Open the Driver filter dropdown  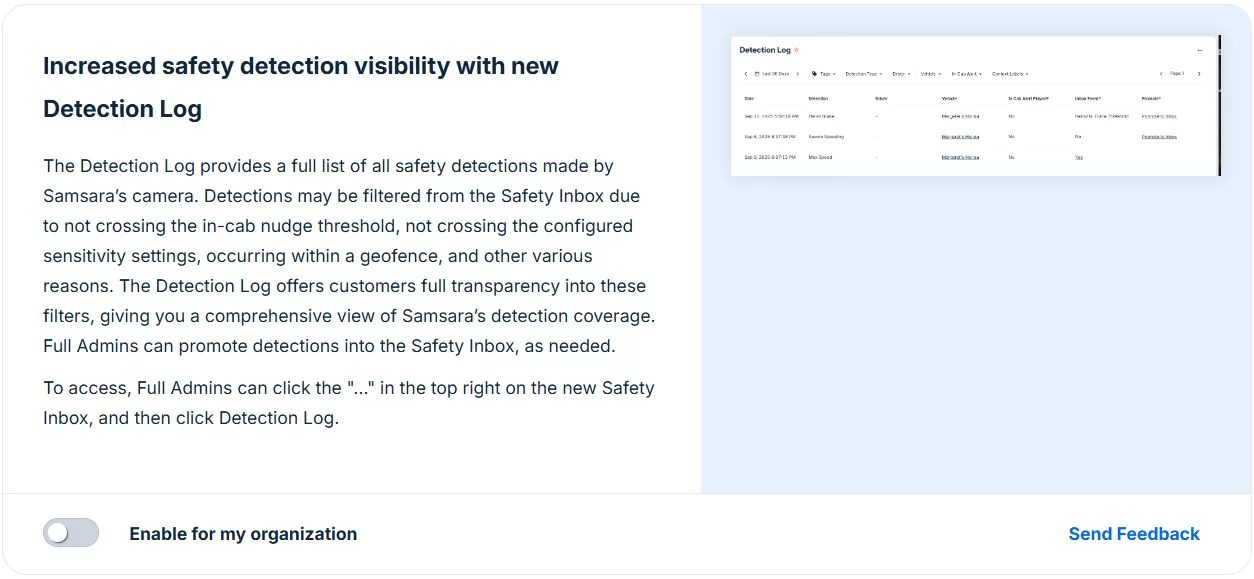(x=900, y=74)
